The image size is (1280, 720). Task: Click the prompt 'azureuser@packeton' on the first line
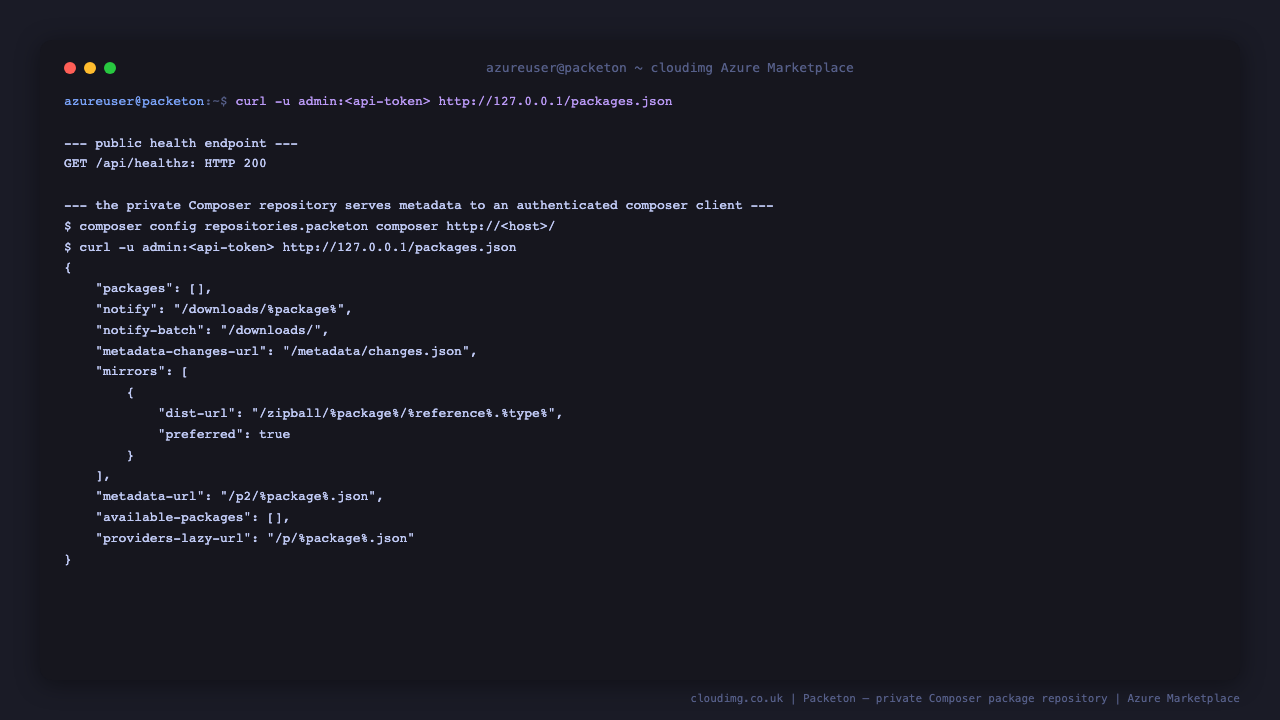(x=134, y=101)
